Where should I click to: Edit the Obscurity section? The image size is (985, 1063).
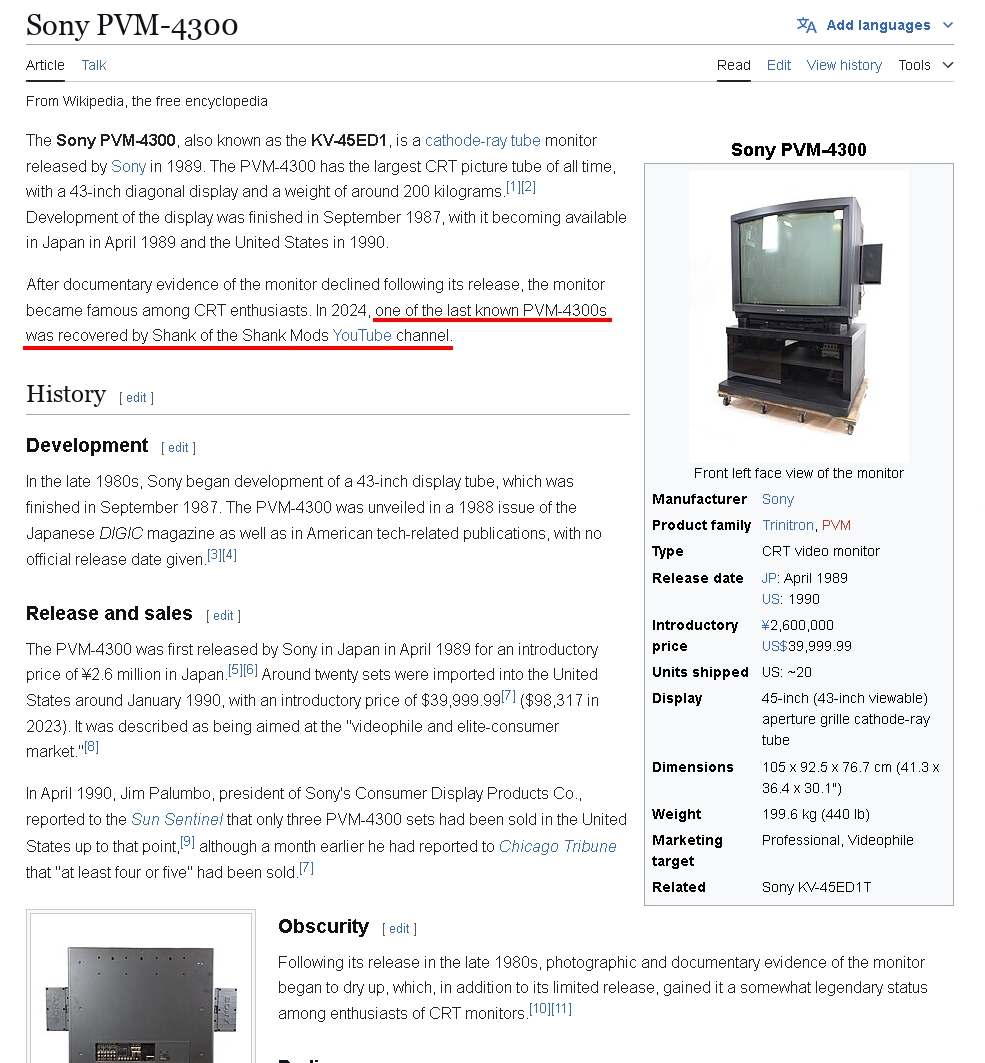[399, 929]
